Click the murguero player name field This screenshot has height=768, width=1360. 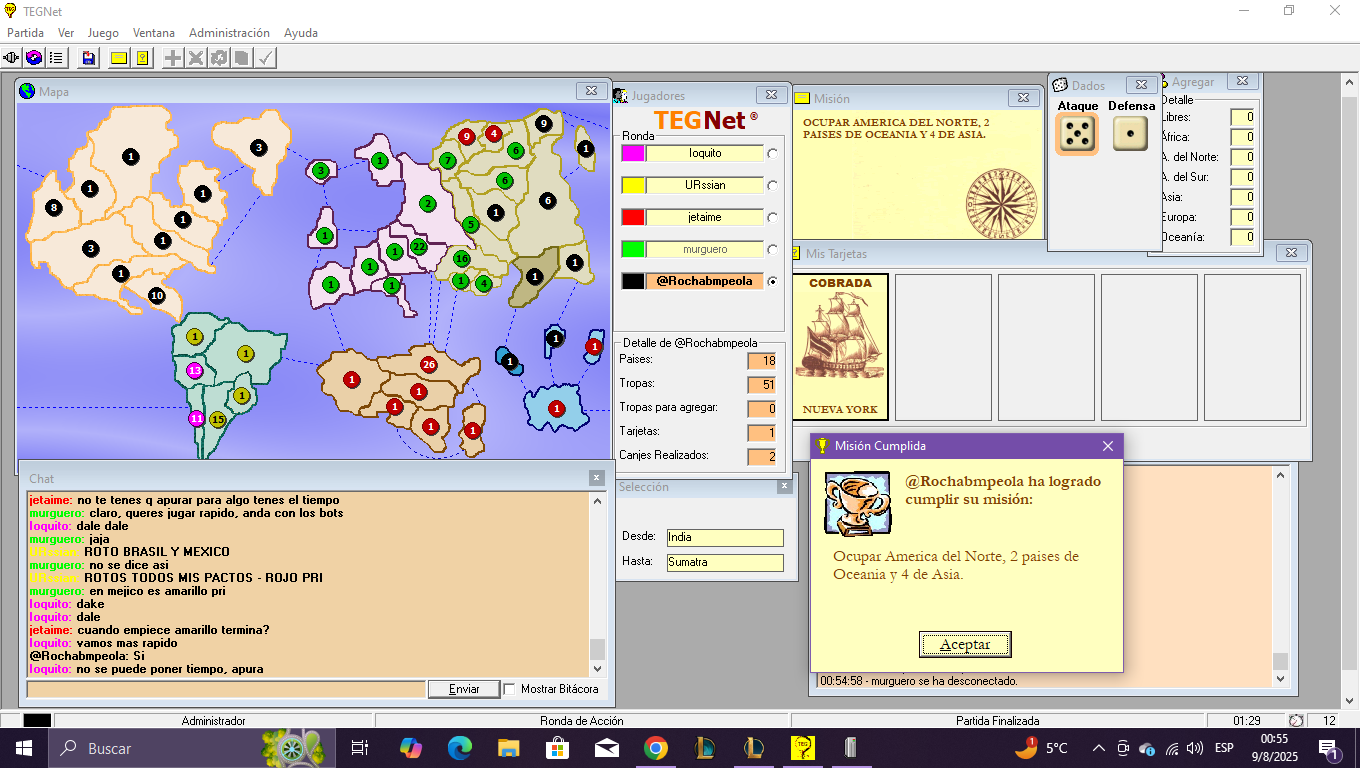(705, 249)
